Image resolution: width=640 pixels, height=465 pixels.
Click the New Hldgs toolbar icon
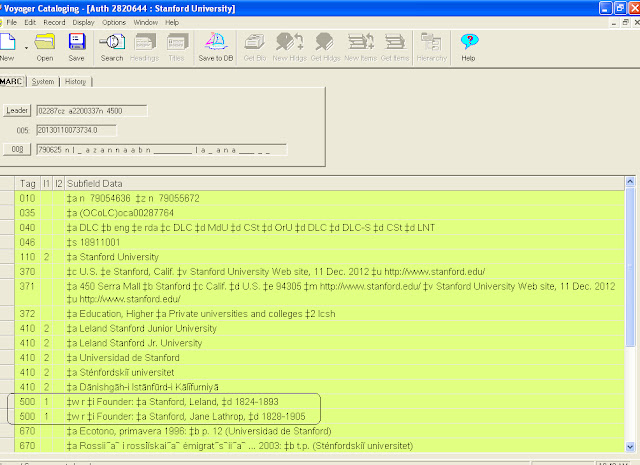point(289,47)
